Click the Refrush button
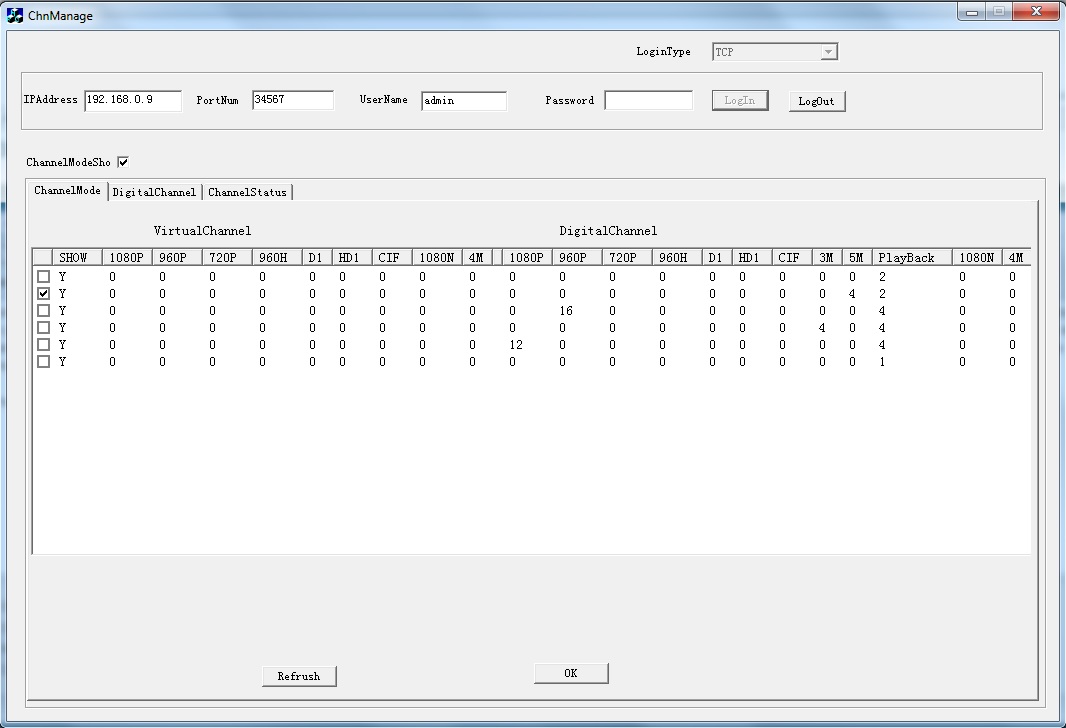Image resolution: width=1066 pixels, height=728 pixels. point(299,676)
